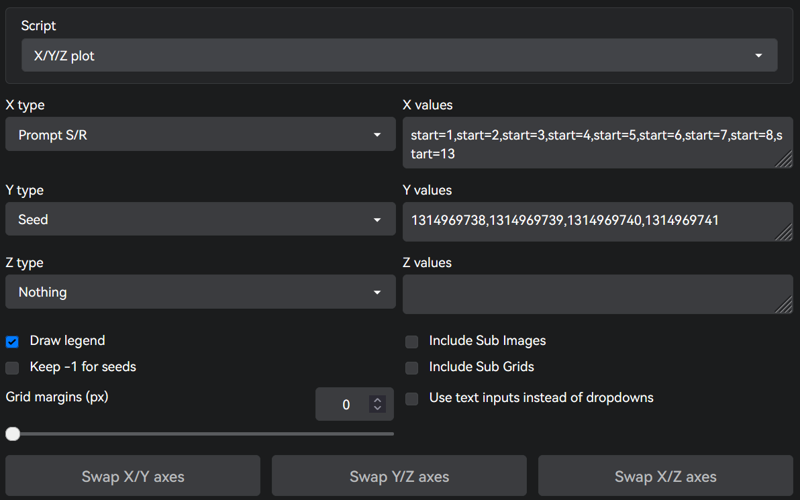Increase Grid margins with the up arrow

point(377,400)
